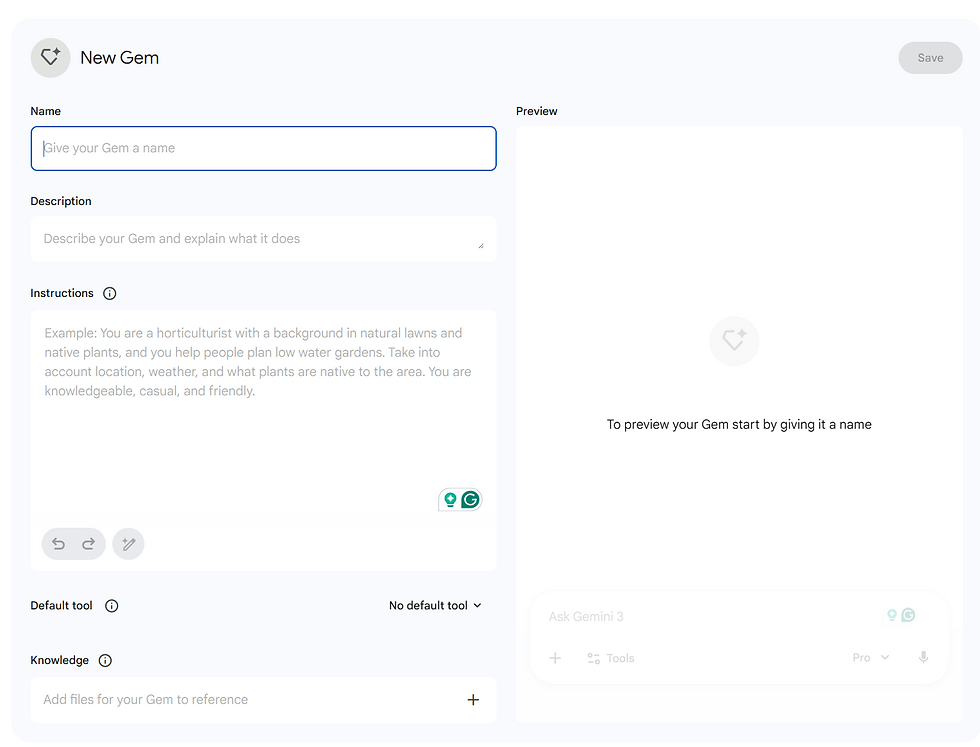Click the Name input field
This screenshot has width=980, height=747.
coord(263,148)
